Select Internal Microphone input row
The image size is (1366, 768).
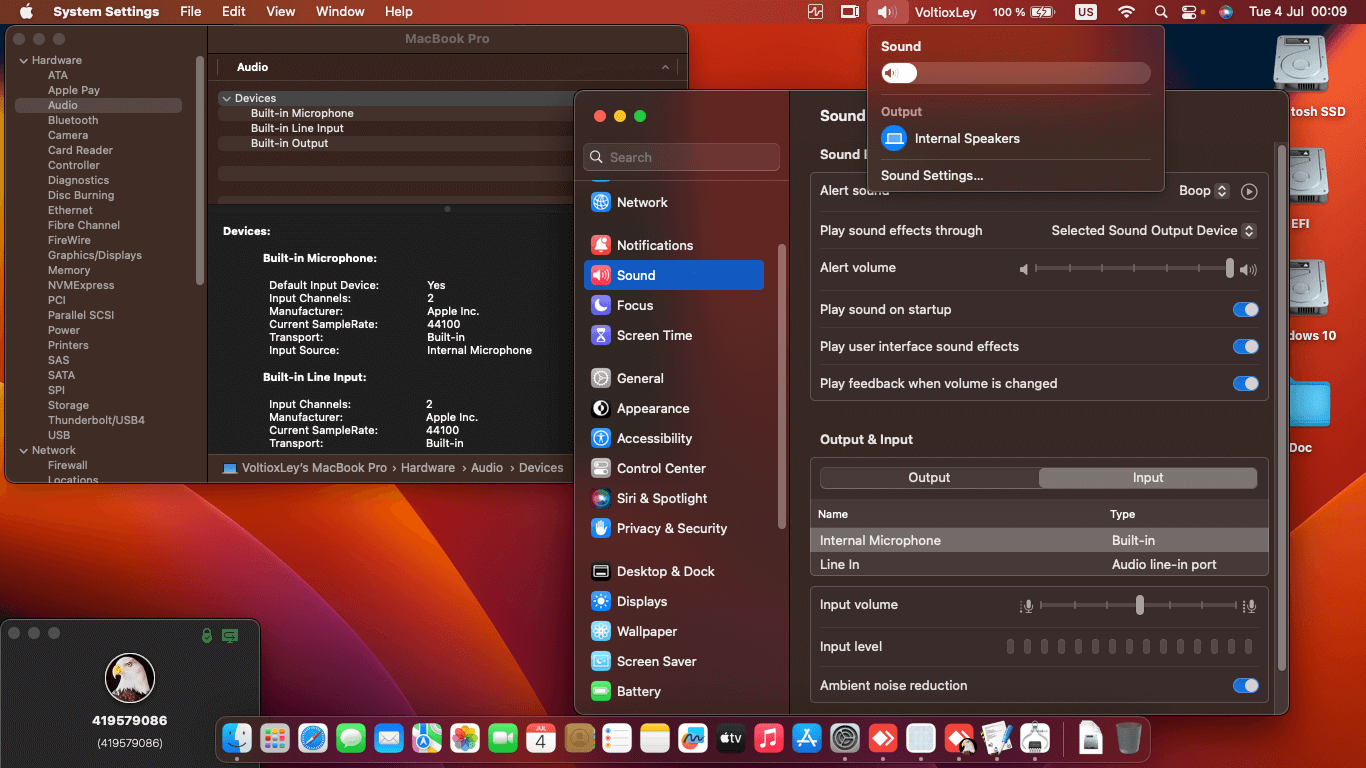click(1039, 540)
